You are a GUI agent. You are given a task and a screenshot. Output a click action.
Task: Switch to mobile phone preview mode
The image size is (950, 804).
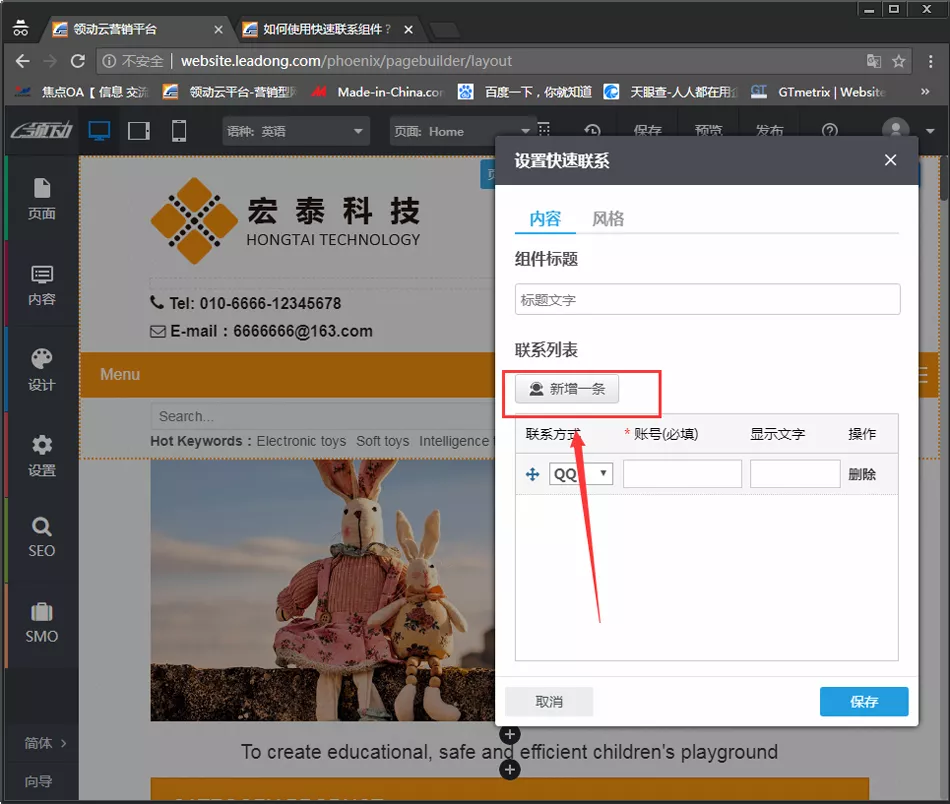pos(179,131)
